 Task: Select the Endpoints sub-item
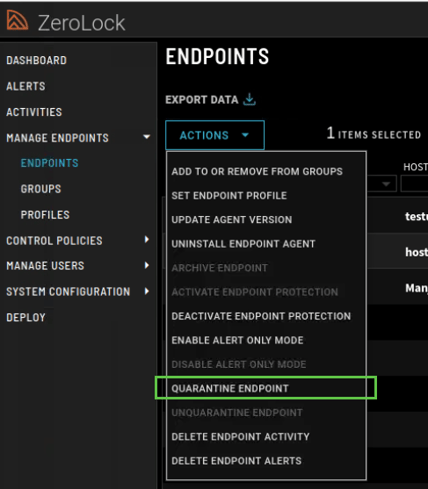pyautogui.click(x=49, y=163)
